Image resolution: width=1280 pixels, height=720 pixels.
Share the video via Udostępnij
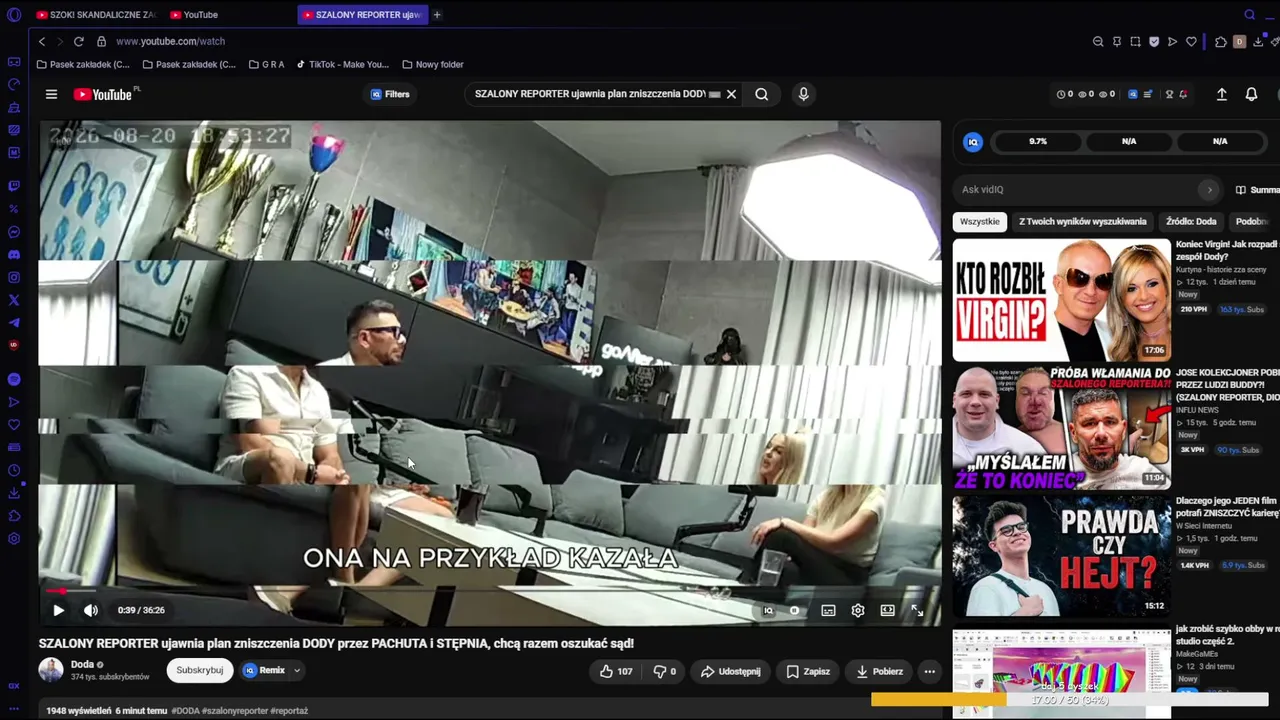pyautogui.click(x=731, y=671)
